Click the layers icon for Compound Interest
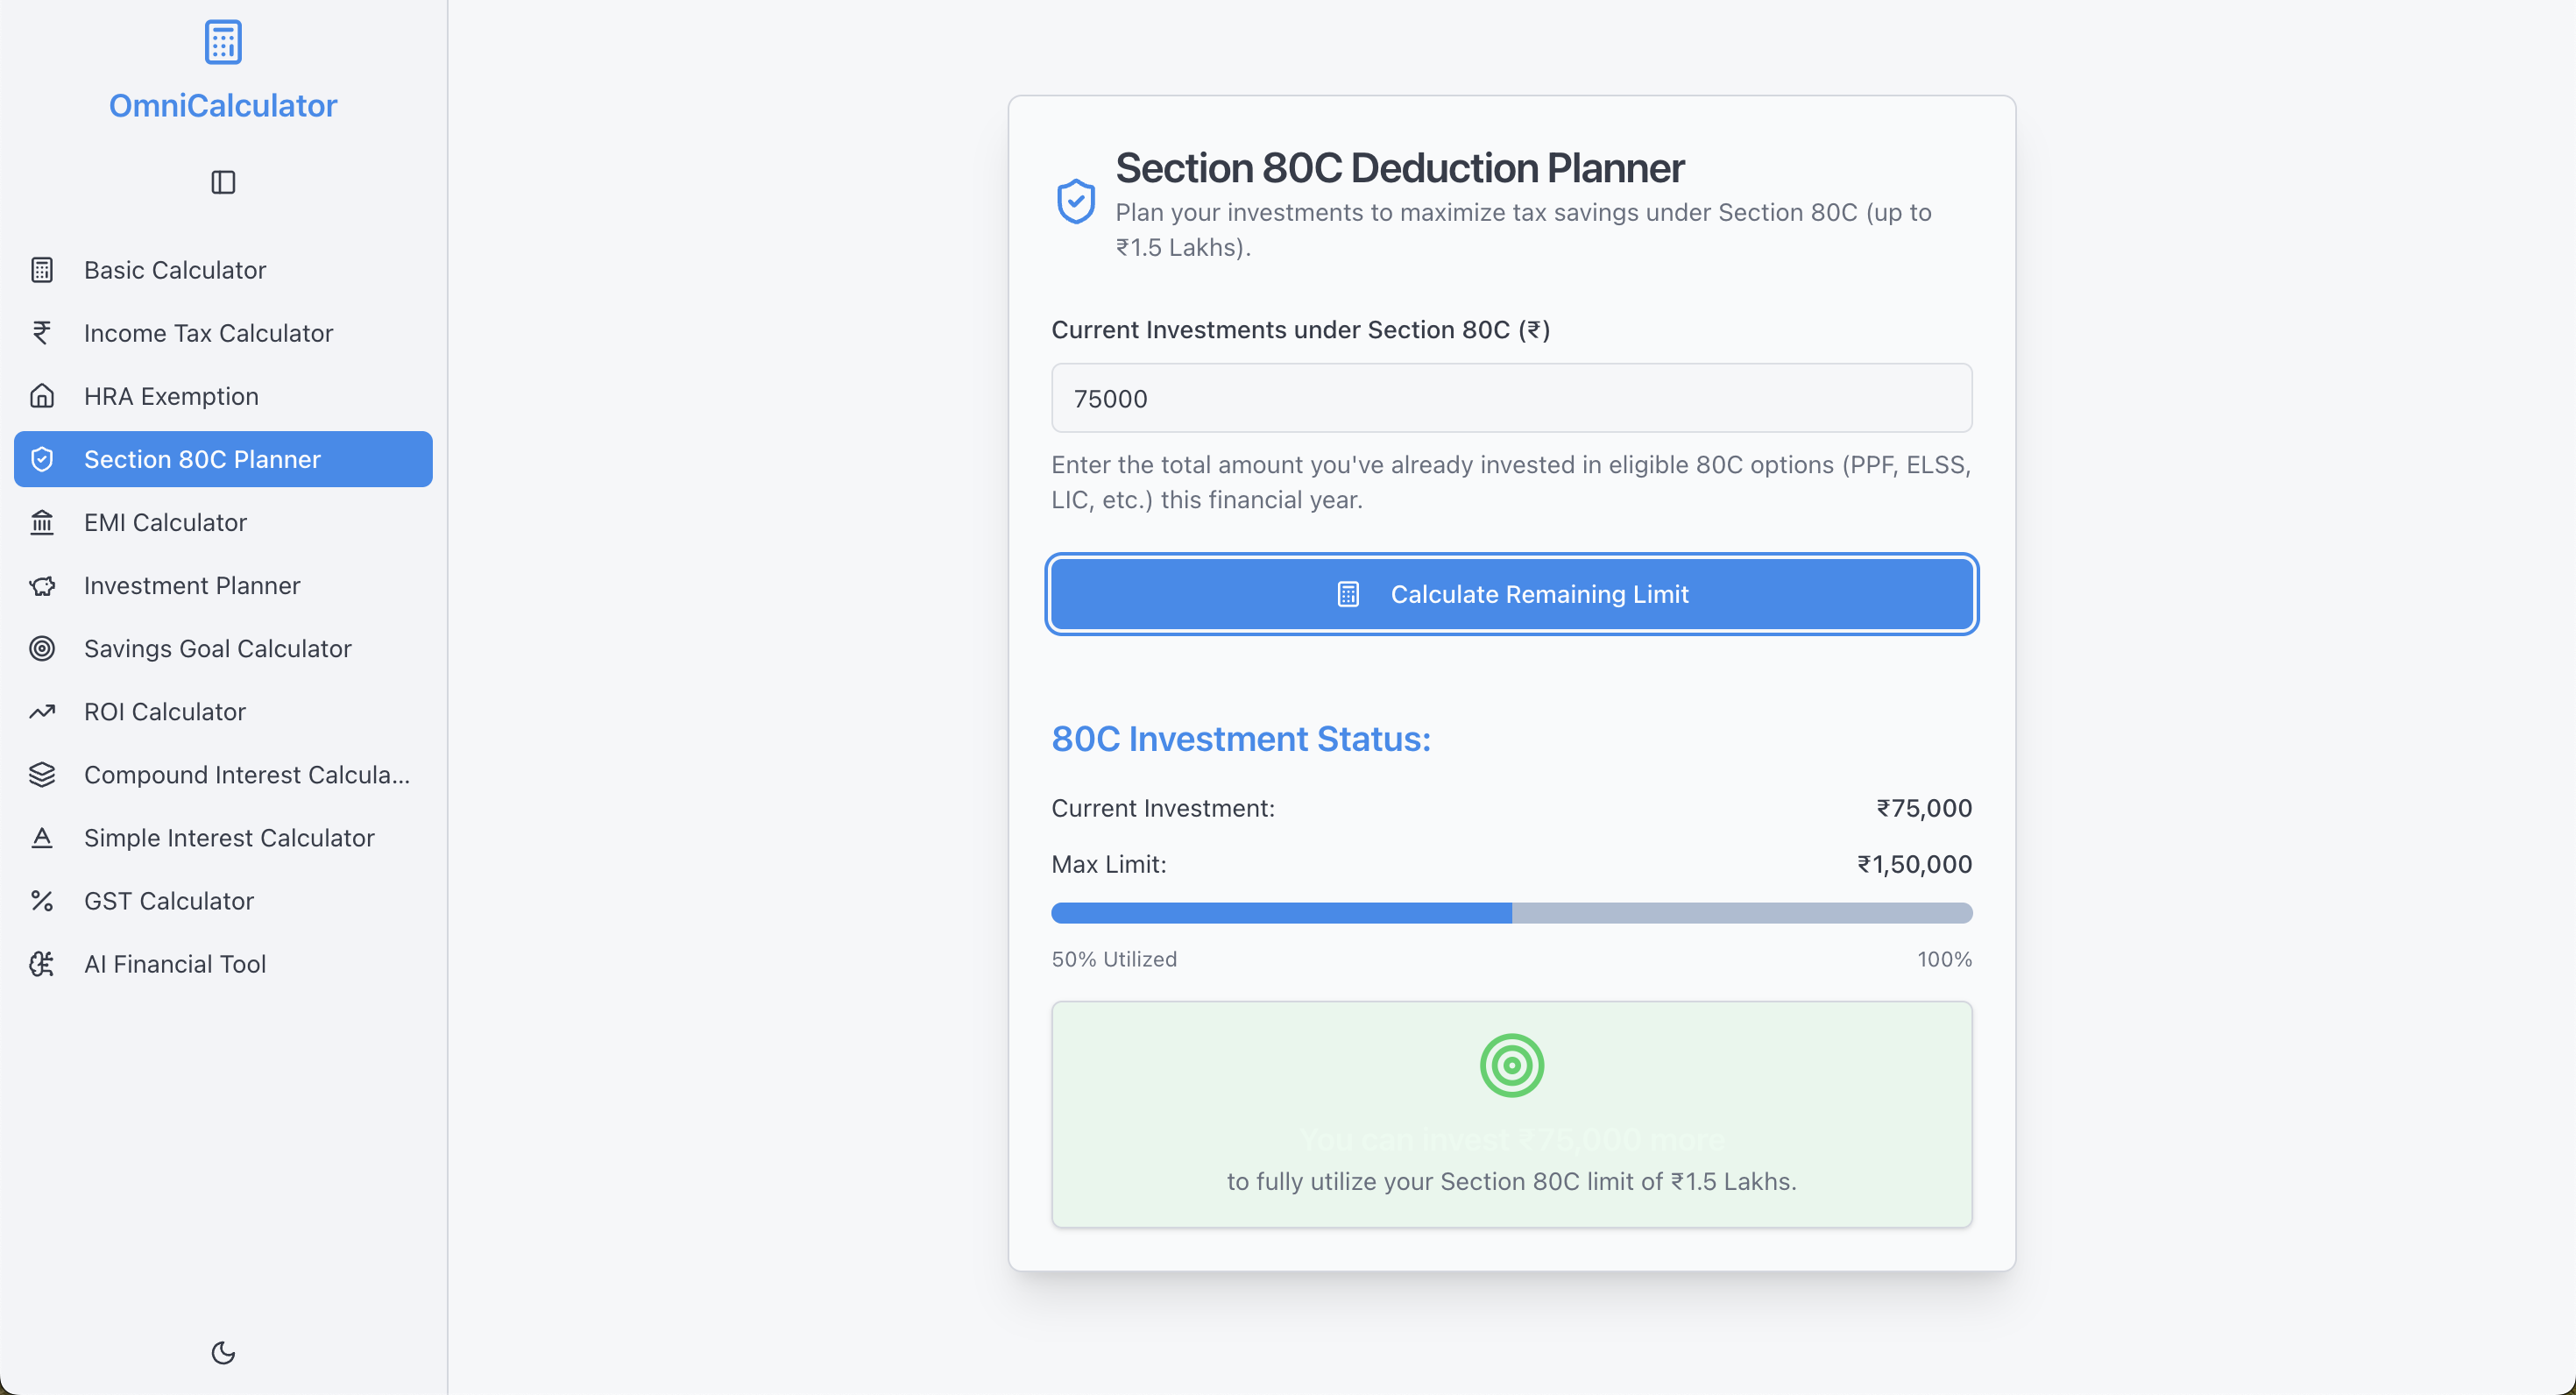The image size is (2576, 1395). click(x=42, y=774)
